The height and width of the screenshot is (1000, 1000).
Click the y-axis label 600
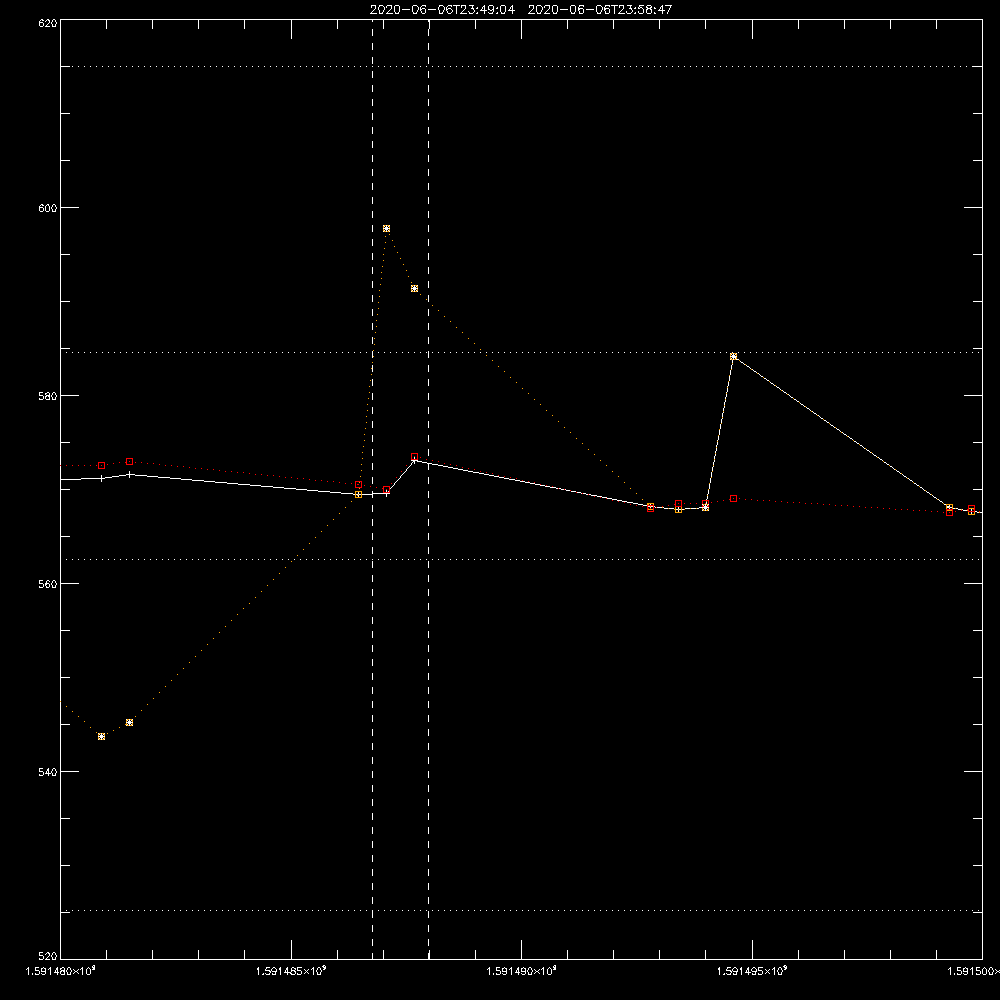pos(48,208)
